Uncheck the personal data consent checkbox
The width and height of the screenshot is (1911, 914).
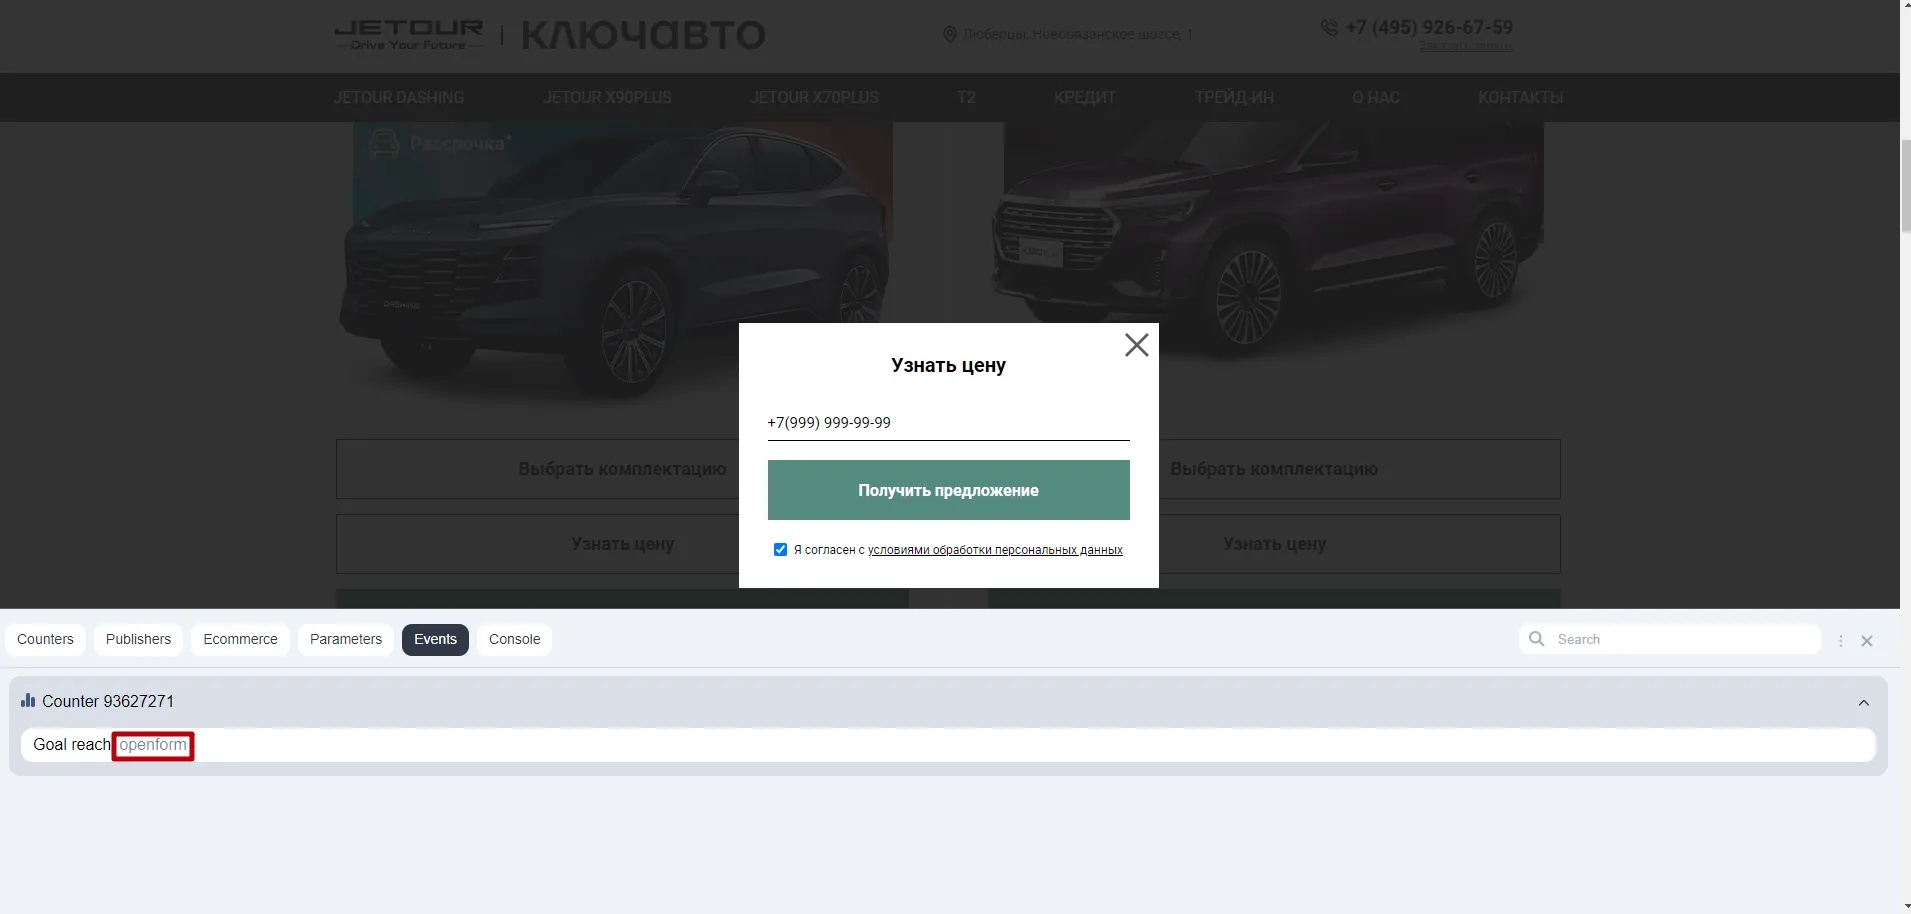(x=780, y=550)
